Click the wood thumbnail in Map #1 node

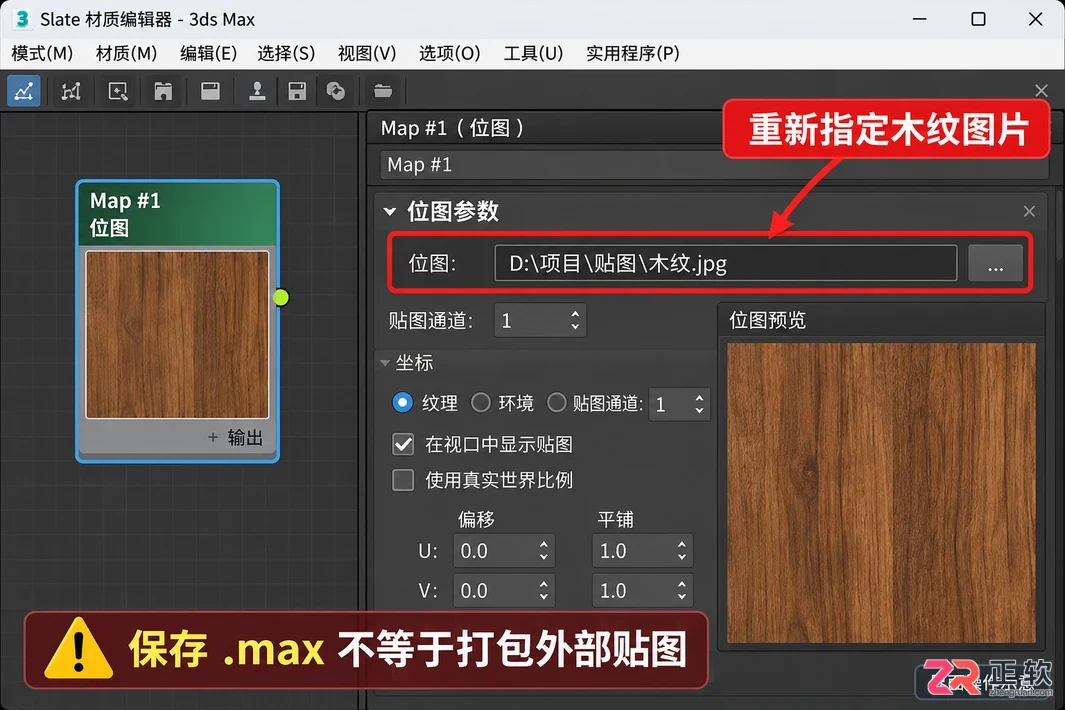pyautogui.click(x=177, y=334)
